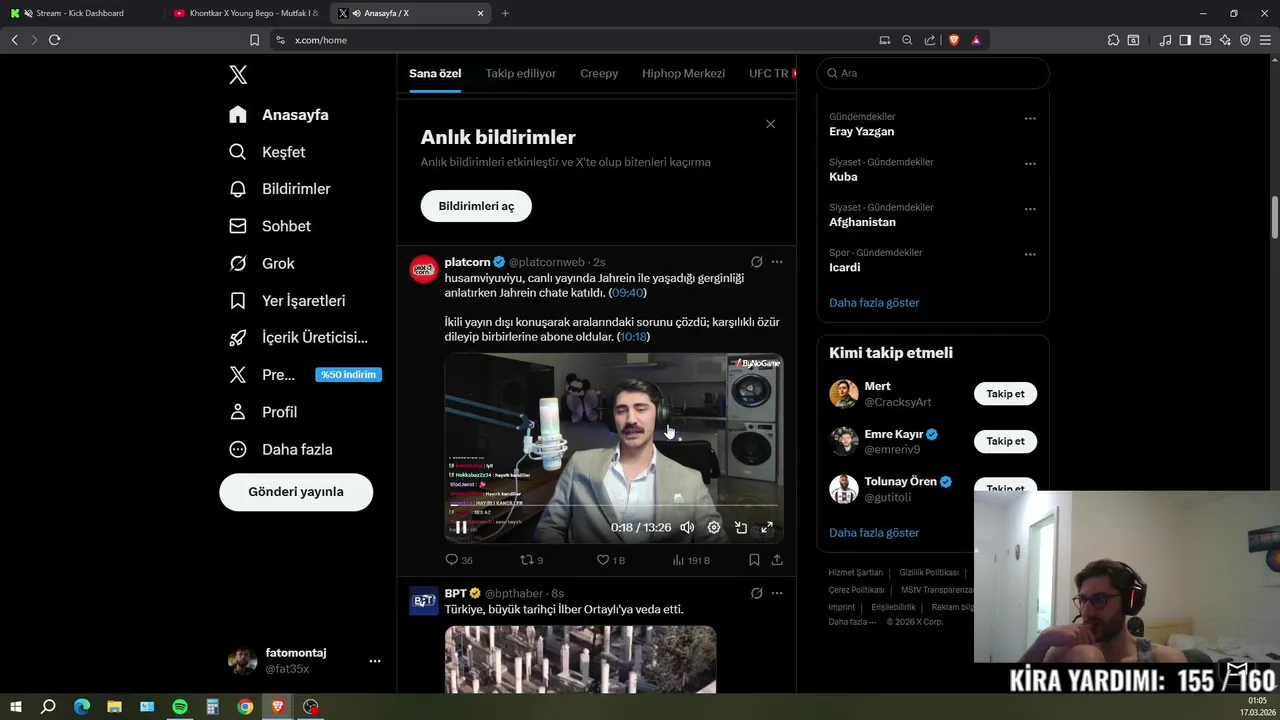The image size is (1280, 720).
Task: Open options for Icardi trend
Action: (x=1030, y=254)
